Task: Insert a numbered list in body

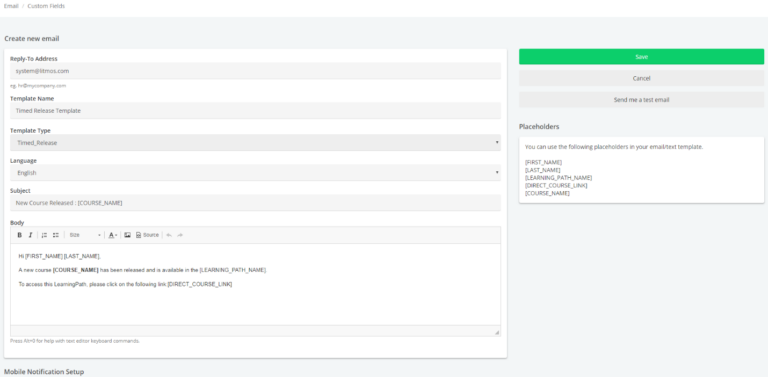Action: click(44, 235)
